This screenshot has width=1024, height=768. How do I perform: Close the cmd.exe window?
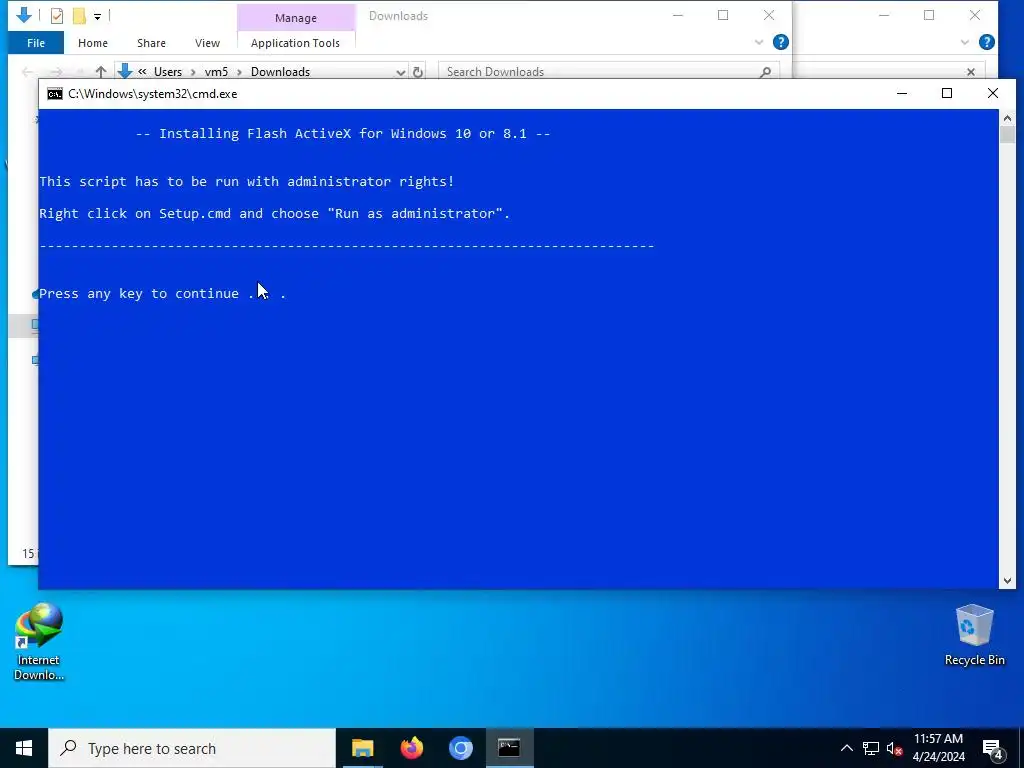click(993, 93)
